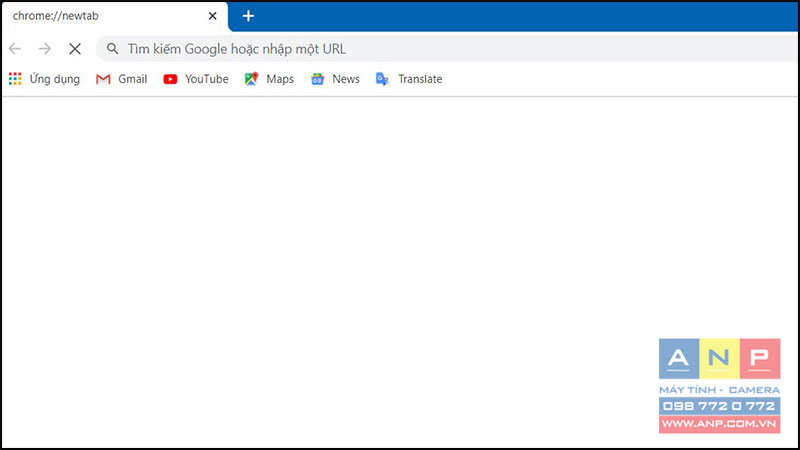Close the chrome://newtab tab

(212, 16)
